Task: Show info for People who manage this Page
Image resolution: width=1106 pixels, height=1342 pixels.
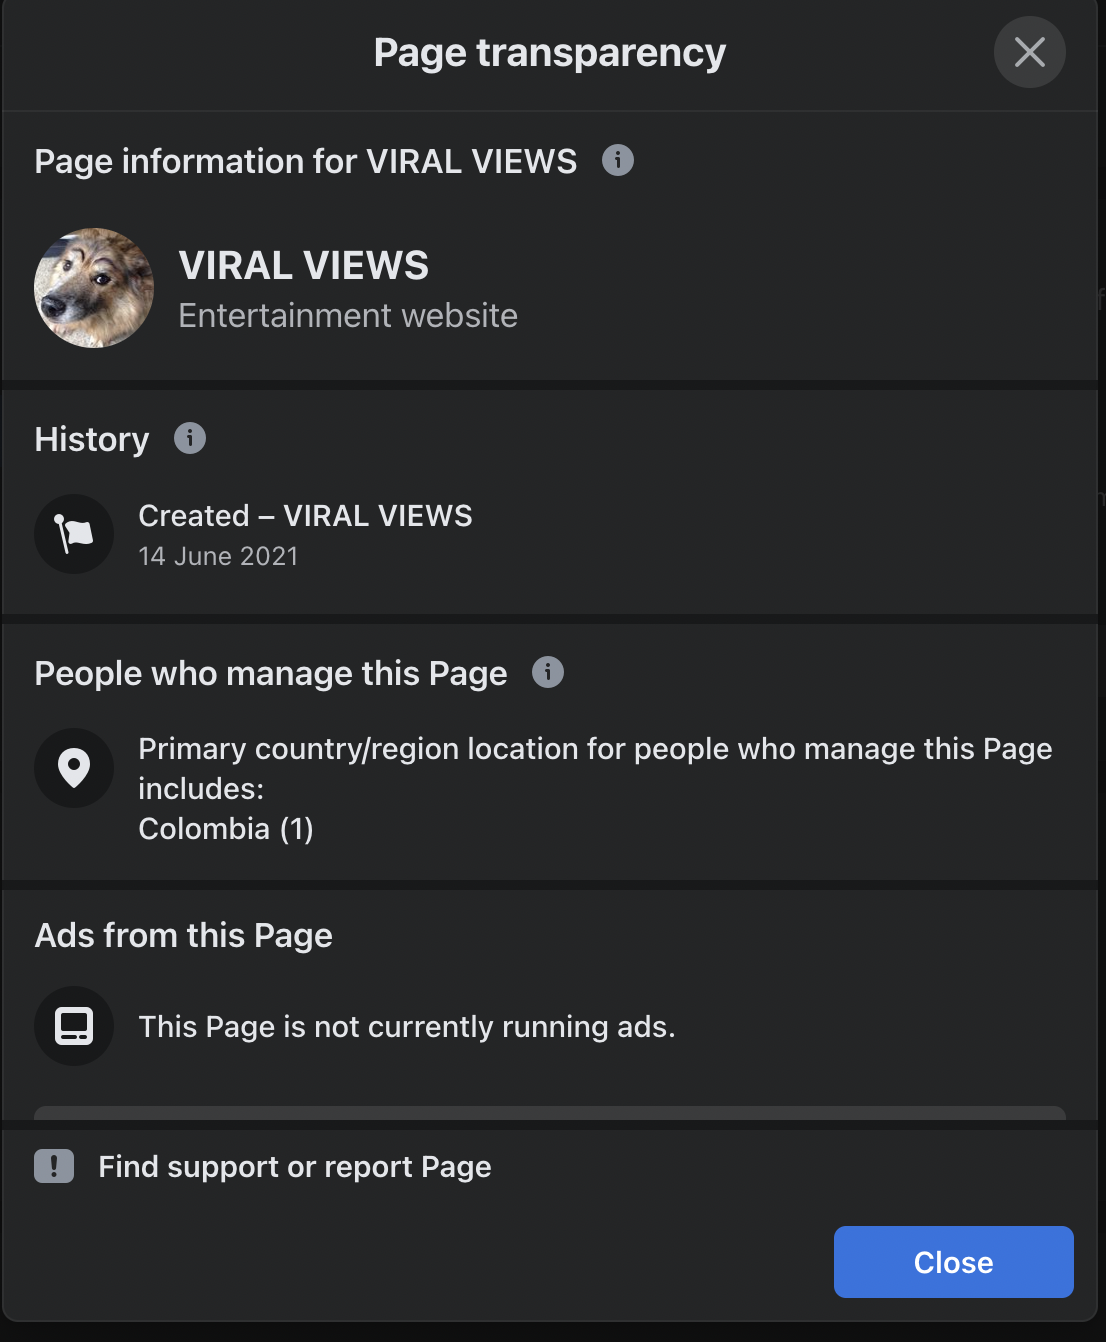Action: [547, 672]
